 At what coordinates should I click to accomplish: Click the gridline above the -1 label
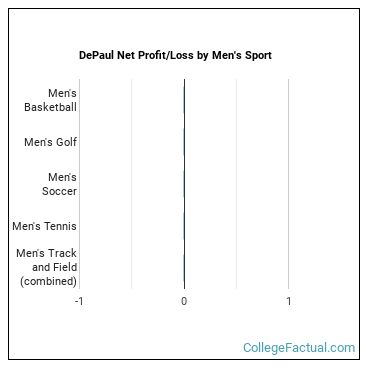click(x=79, y=184)
